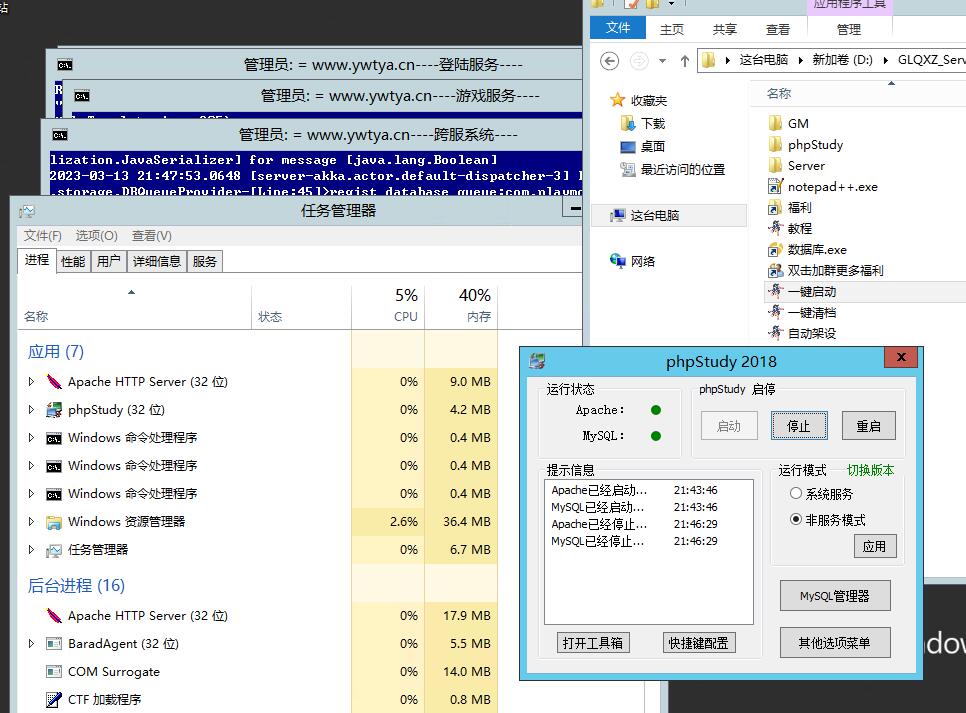
Task: Click the 停止 button in phpStudy
Action: 799,426
